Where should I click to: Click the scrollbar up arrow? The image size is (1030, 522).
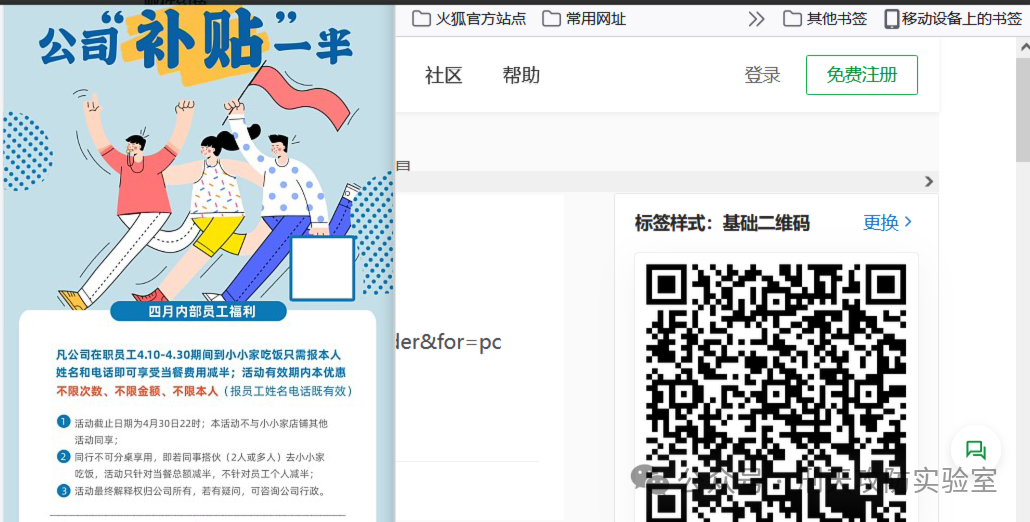[x=1023, y=47]
